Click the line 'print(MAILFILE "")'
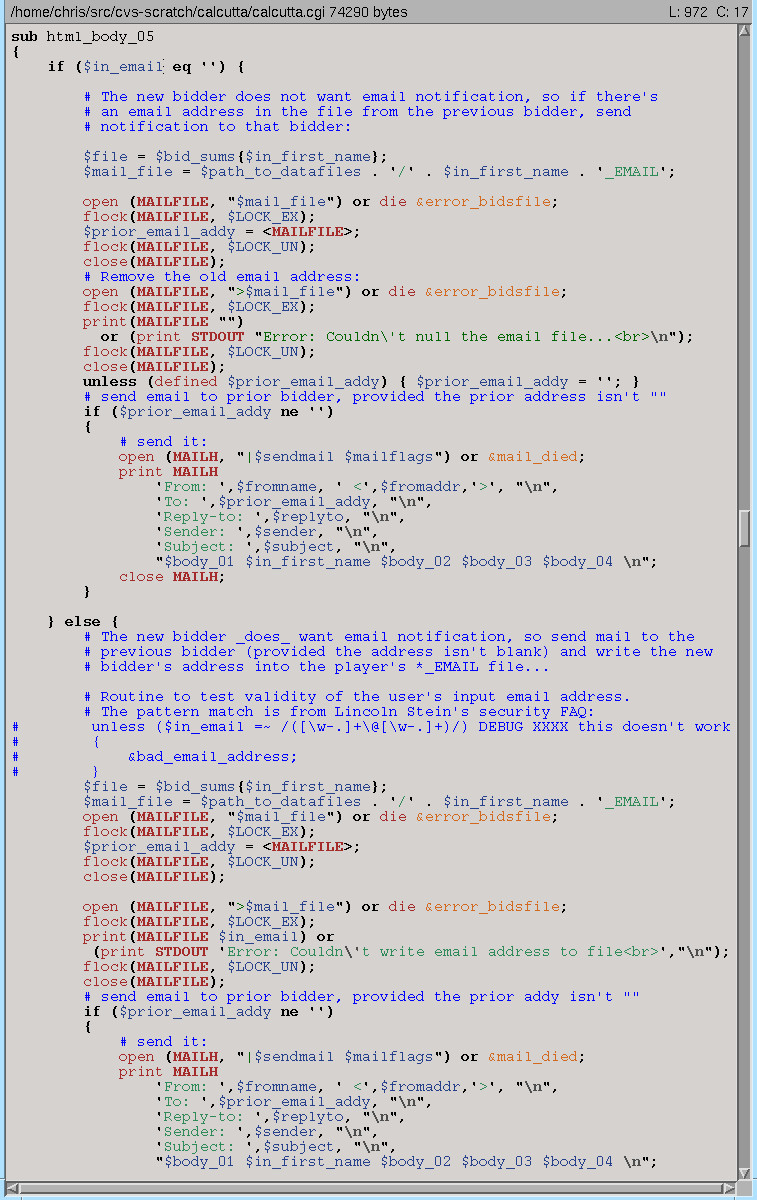The height and width of the screenshot is (1200, 757). (x=164, y=321)
